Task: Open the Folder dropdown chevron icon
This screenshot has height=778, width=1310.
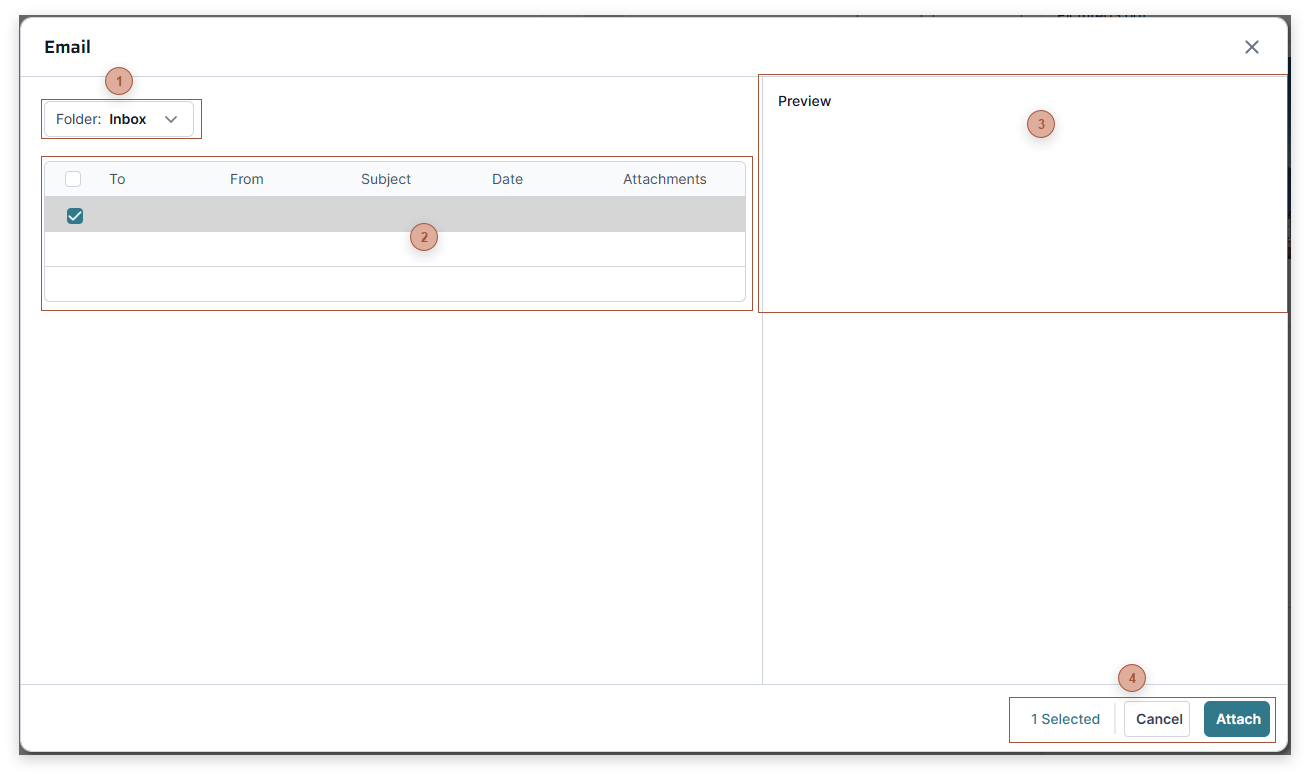Action: click(x=171, y=118)
